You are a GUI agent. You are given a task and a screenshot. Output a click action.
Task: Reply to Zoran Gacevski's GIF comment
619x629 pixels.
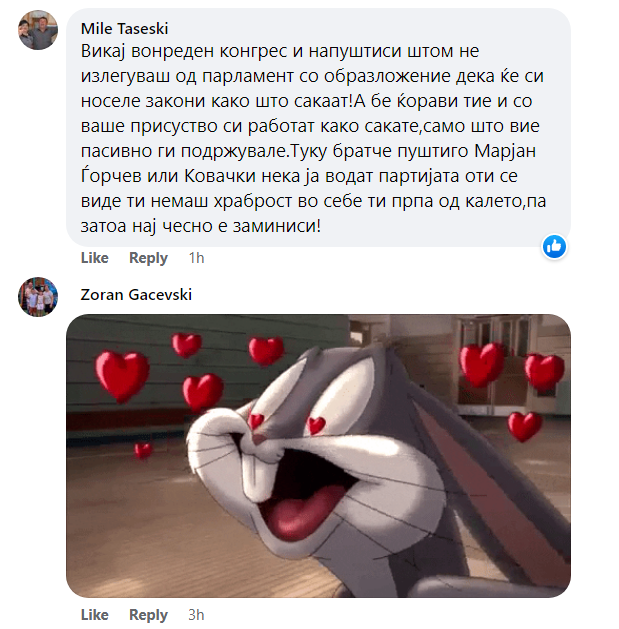click(x=148, y=615)
